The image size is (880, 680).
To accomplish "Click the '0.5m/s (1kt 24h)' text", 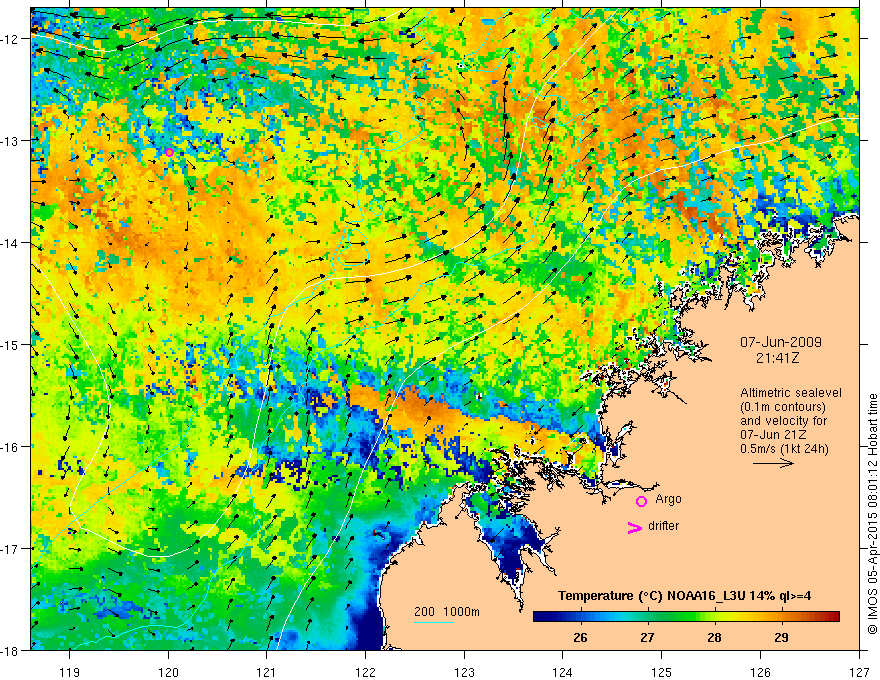I will pyautogui.click(x=784, y=449).
